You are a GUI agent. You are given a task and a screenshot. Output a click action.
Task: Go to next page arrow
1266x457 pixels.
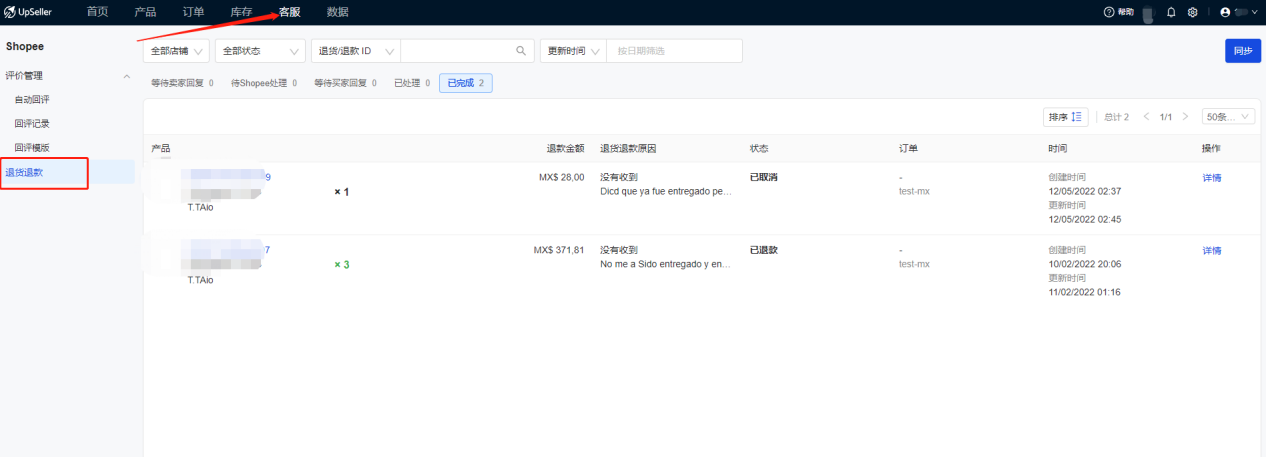(1185, 117)
